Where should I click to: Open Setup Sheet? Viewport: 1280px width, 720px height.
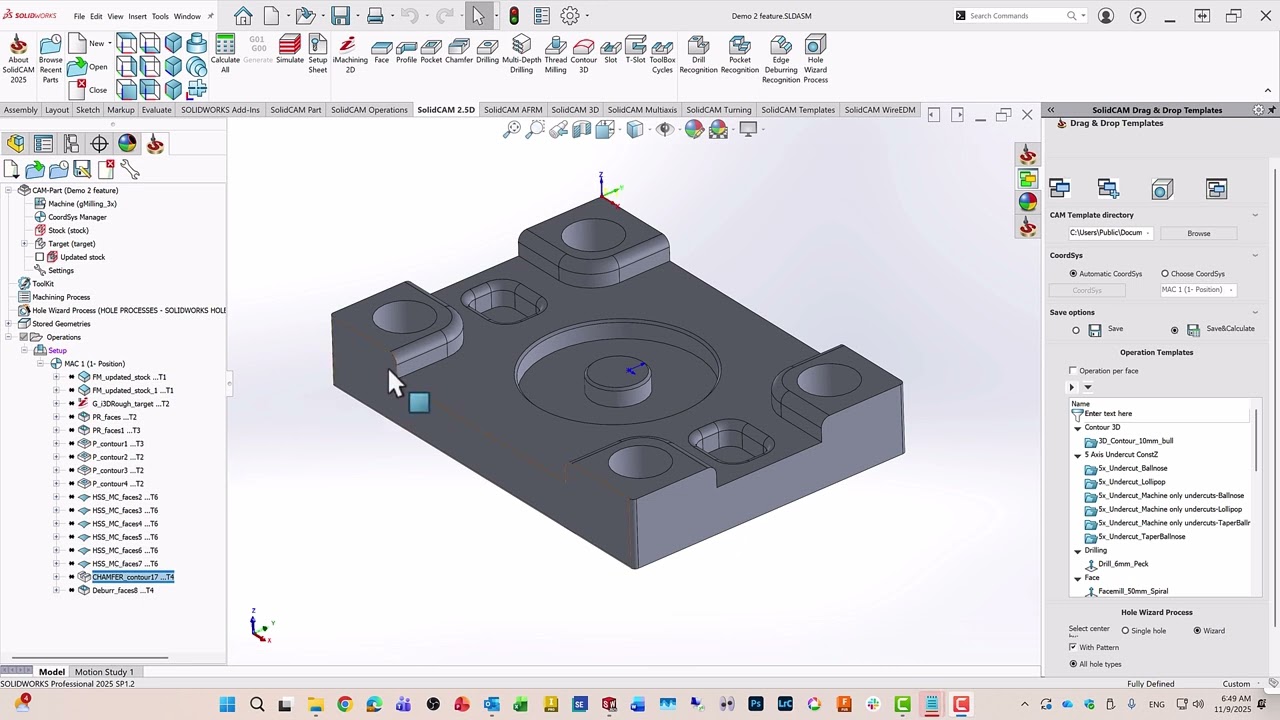318,53
